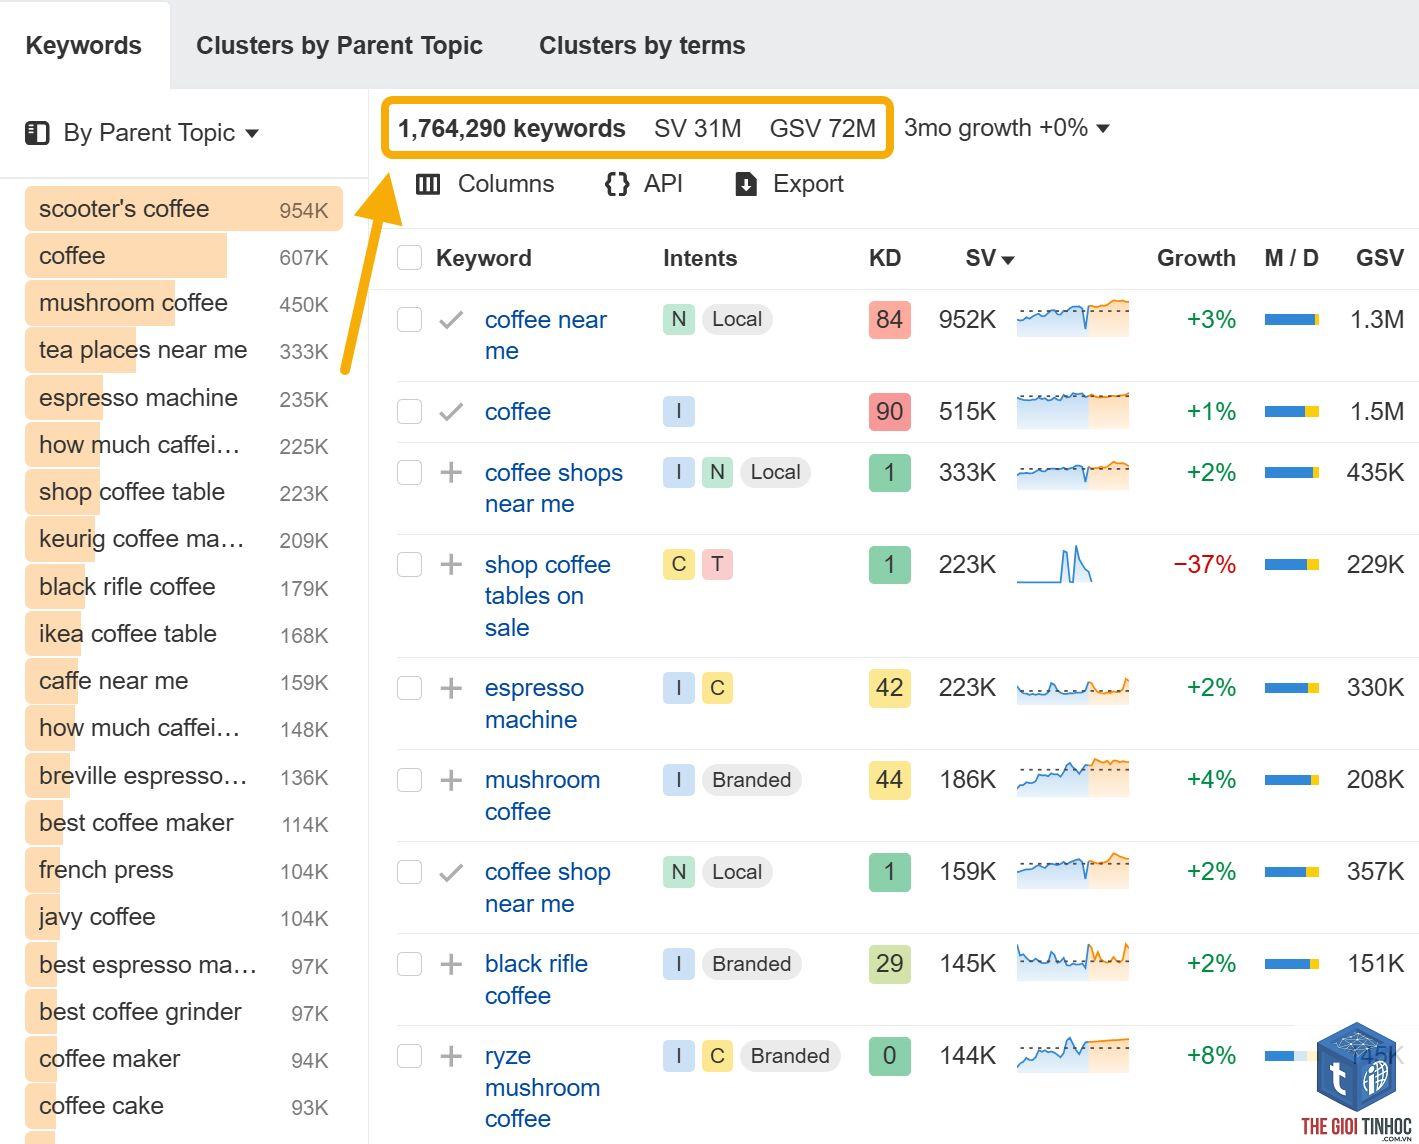Click the GSV column header
The height and width of the screenshot is (1144, 1419).
coord(1380,258)
